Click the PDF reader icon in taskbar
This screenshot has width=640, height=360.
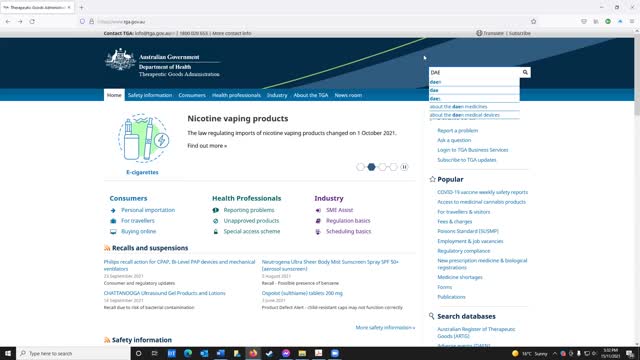coord(318,353)
